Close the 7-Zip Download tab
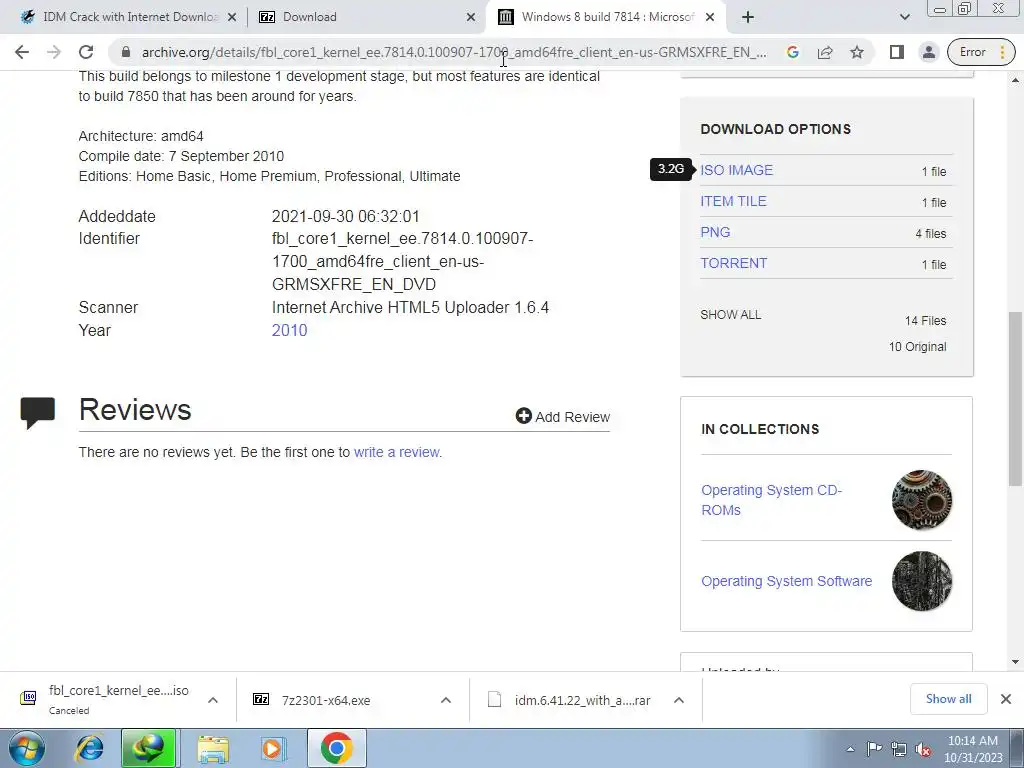This screenshot has width=1024, height=768. (471, 18)
